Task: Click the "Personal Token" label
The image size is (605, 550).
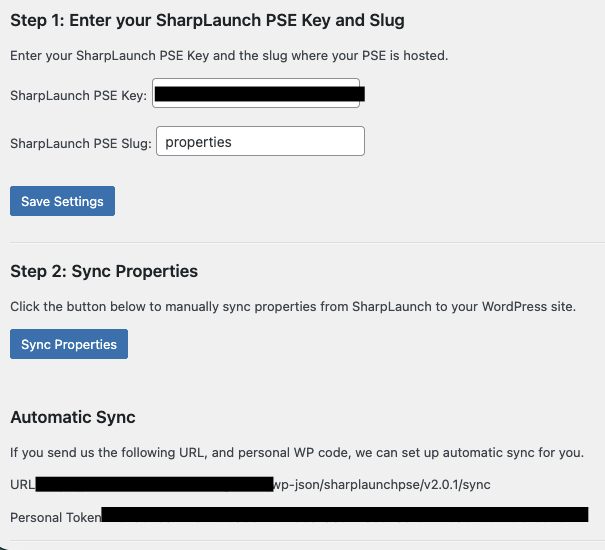Action: coord(55,517)
